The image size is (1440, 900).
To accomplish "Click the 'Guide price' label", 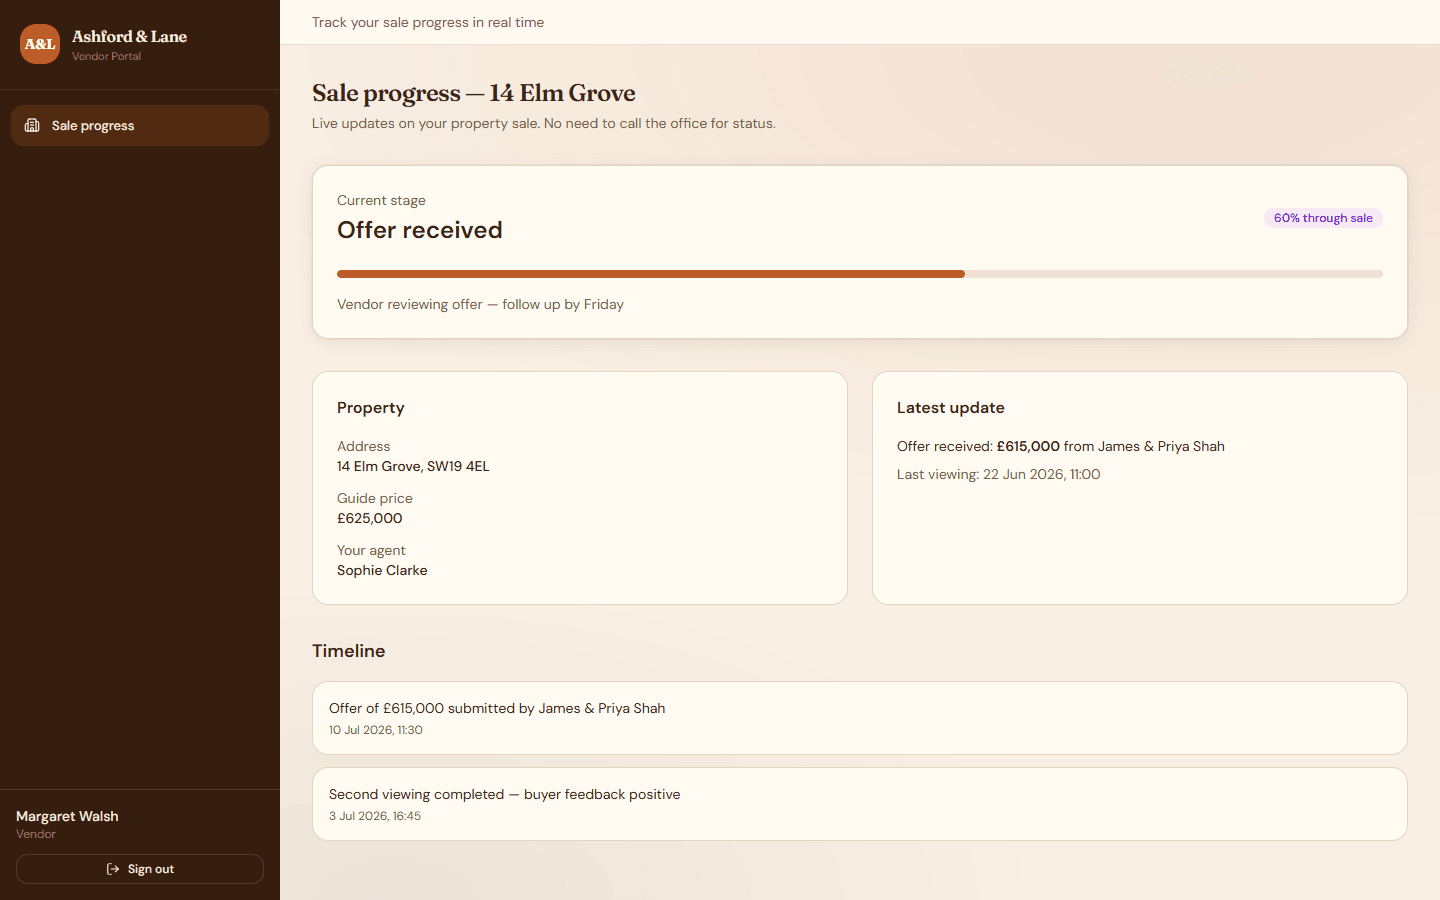I will click(375, 498).
